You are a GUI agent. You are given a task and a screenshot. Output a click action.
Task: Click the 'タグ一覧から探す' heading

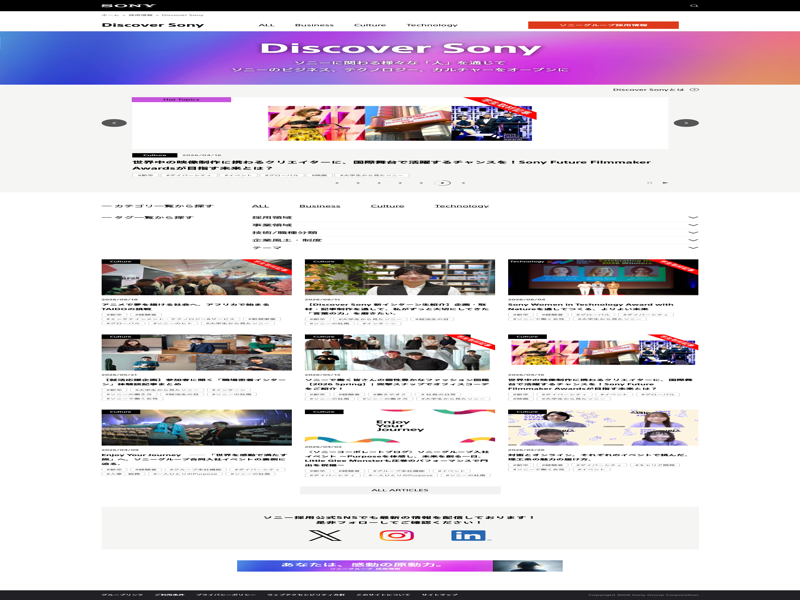[147, 217]
